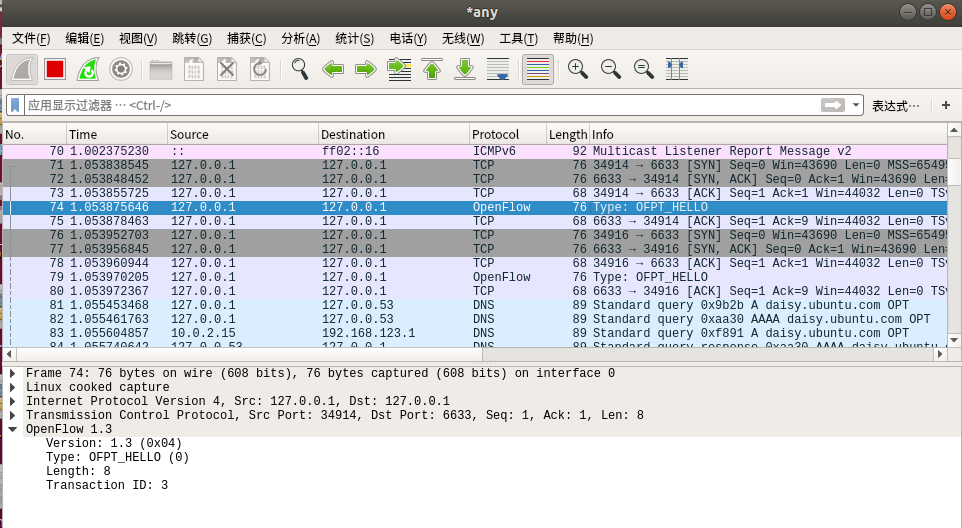This screenshot has width=962, height=528.
Task: Expand Internet Protocol Version 4 section
Action: click(12, 402)
